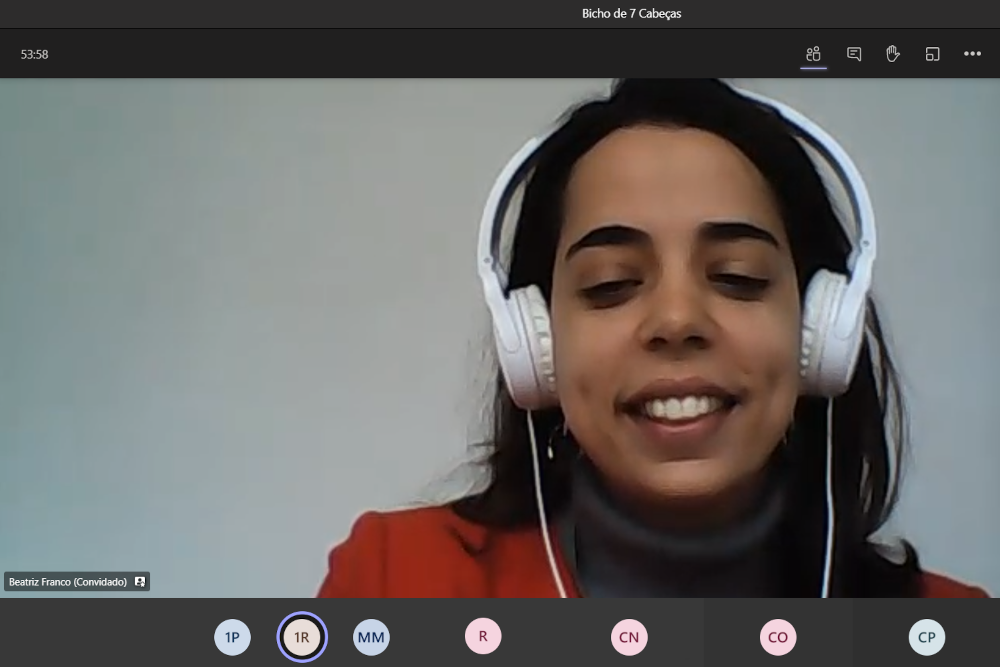Click the highlighted 1R speaker avatar
Image resolution: width=1000 pixels, height=667 pixels.
[x=302, y=637]
